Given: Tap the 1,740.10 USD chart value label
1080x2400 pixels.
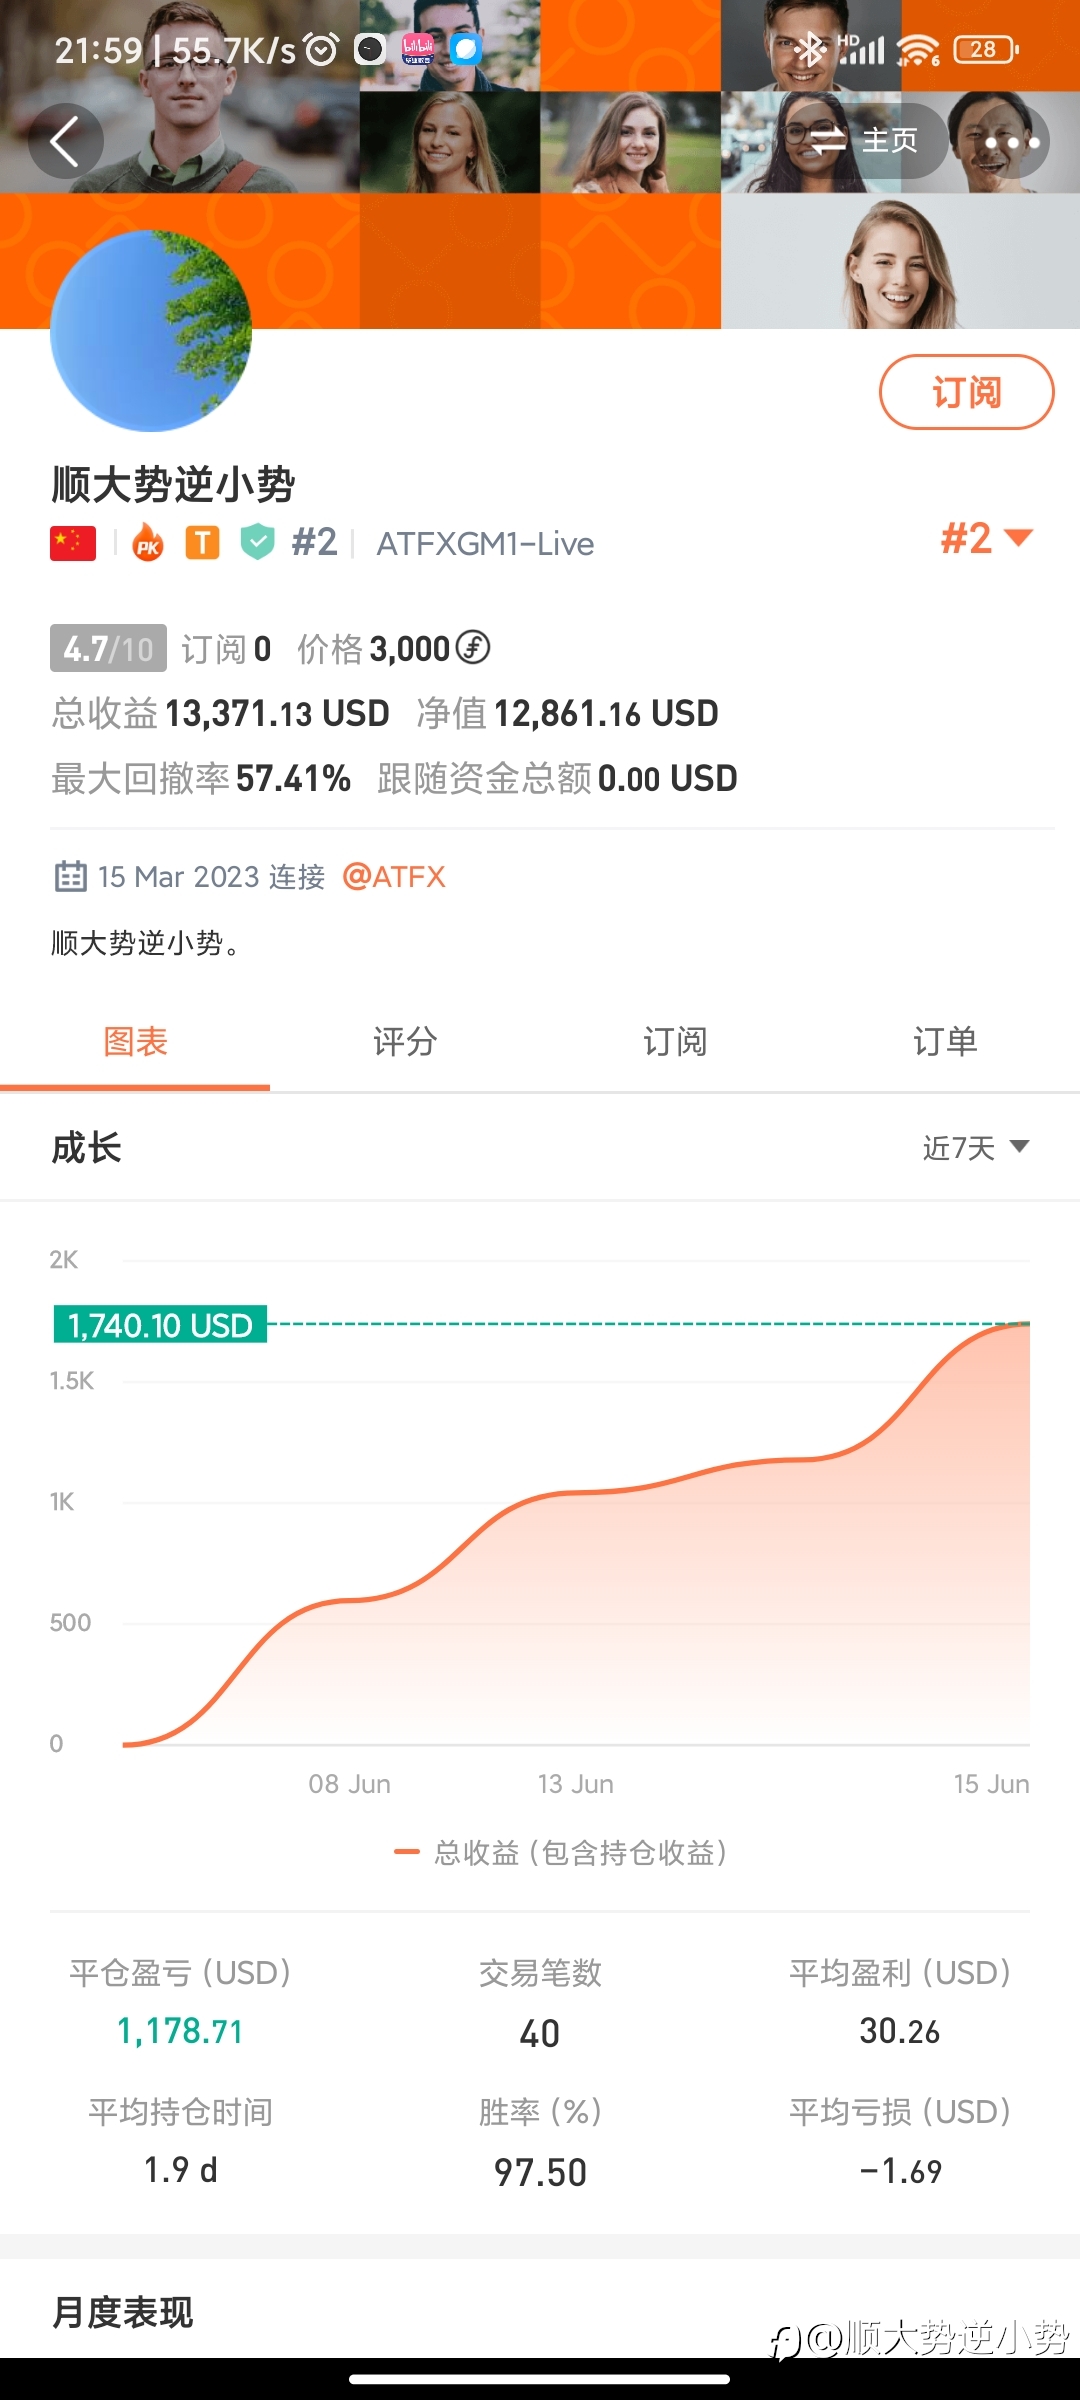Looking at the screenshot, I should [160, 1325].
